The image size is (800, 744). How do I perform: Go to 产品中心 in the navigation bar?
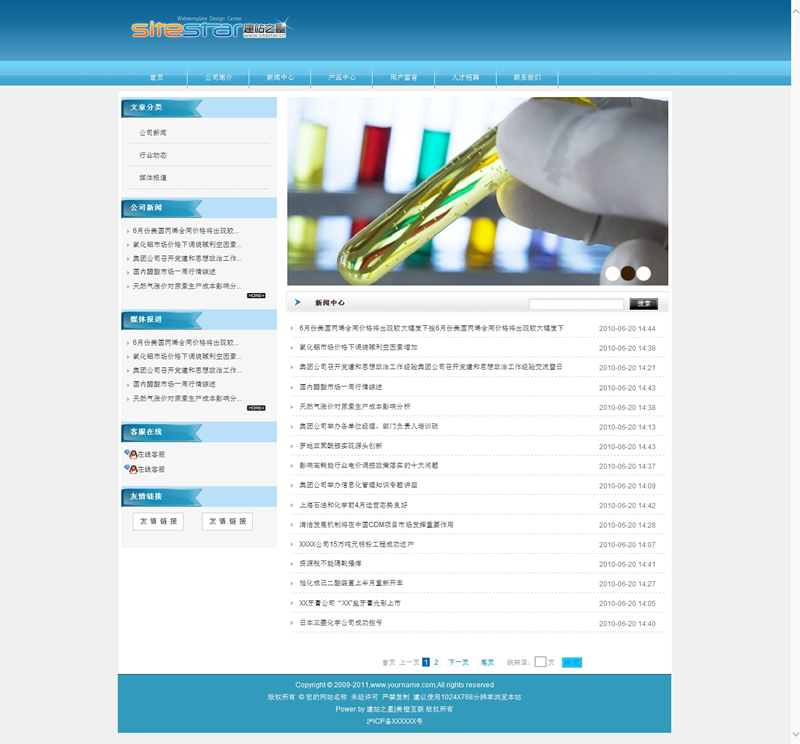click(x=342, y=77)
